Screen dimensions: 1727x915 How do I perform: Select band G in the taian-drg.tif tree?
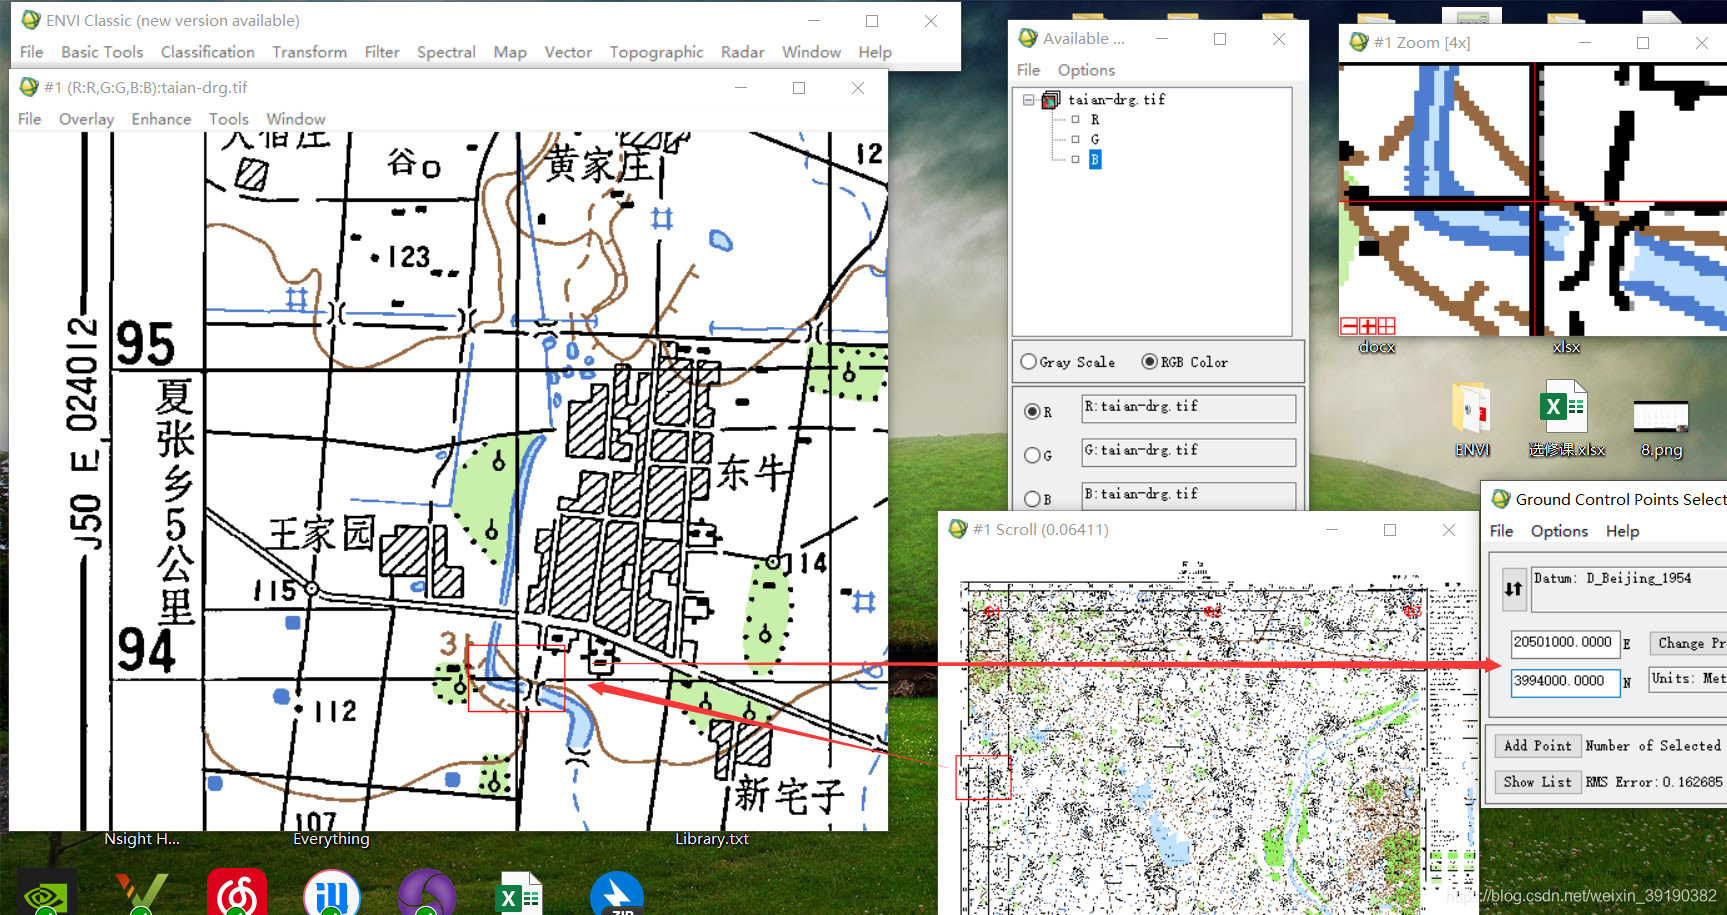pyautogui.click(x=1094, y=140)
